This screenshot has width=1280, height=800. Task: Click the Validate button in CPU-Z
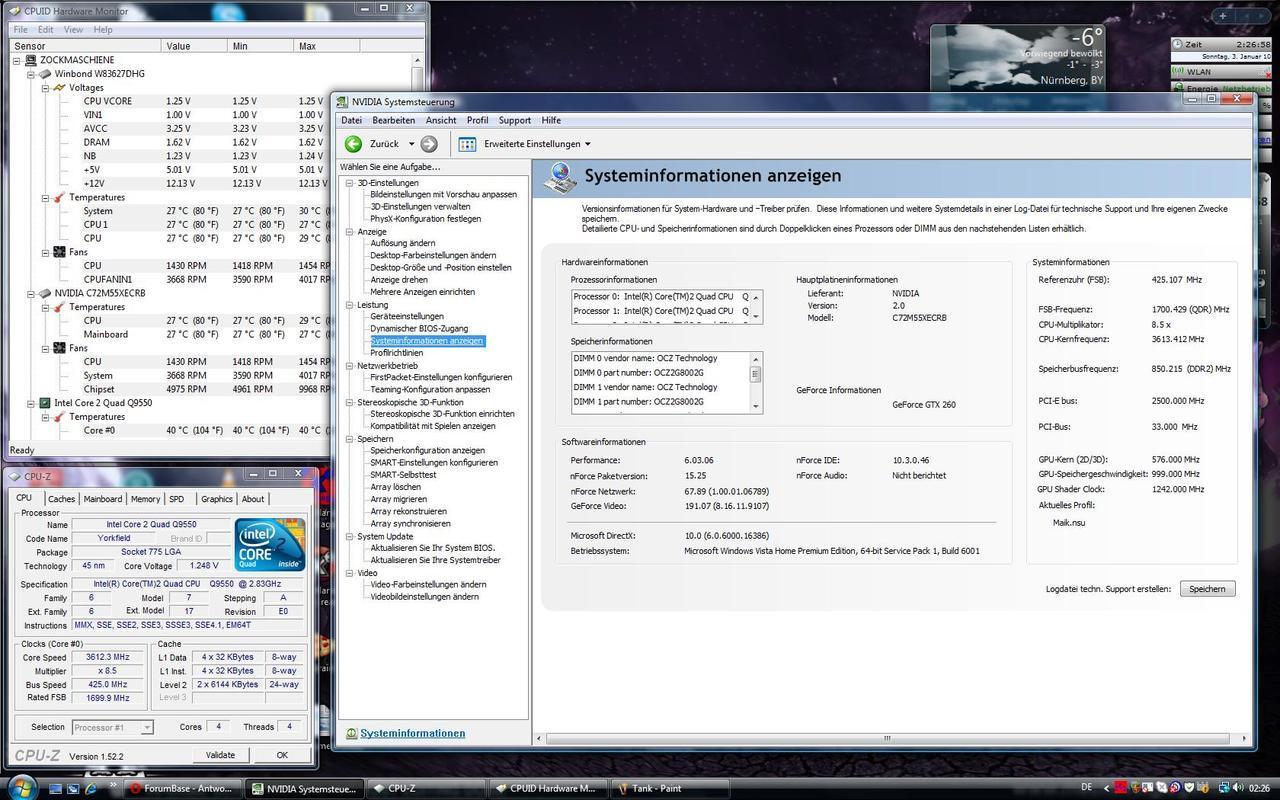click(220, 755)
